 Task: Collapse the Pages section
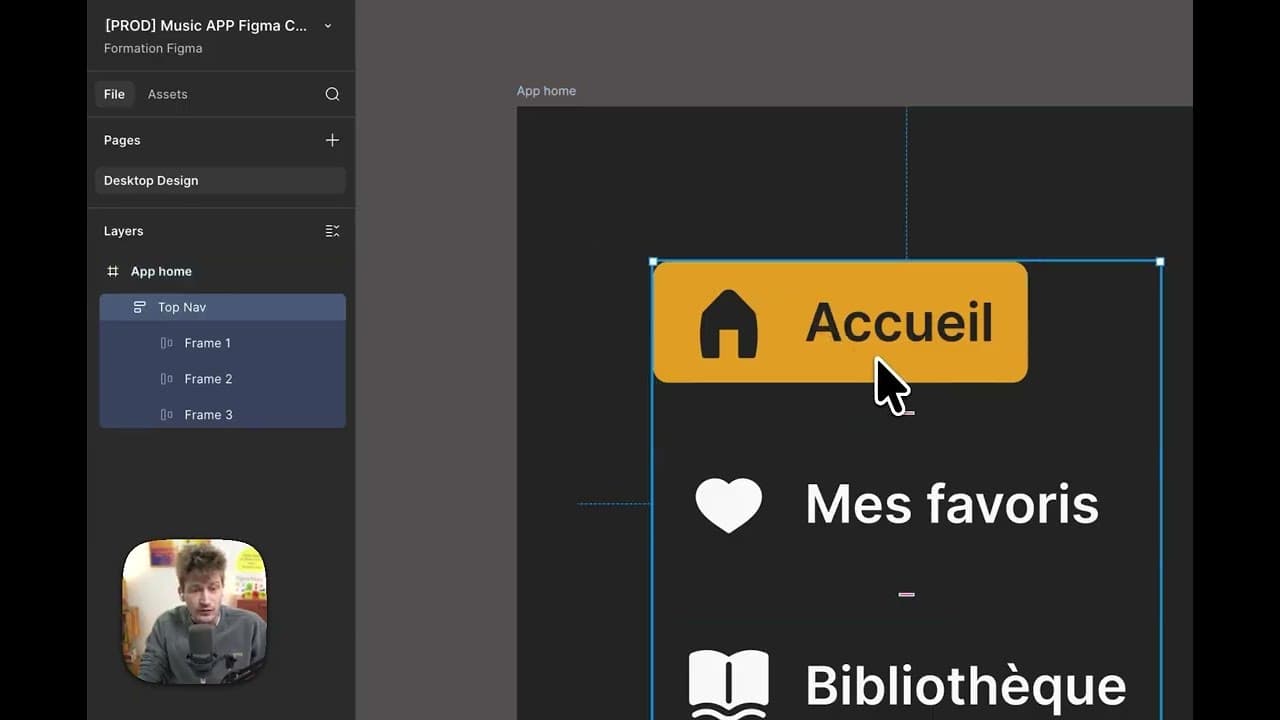click(x=121, y=140)
